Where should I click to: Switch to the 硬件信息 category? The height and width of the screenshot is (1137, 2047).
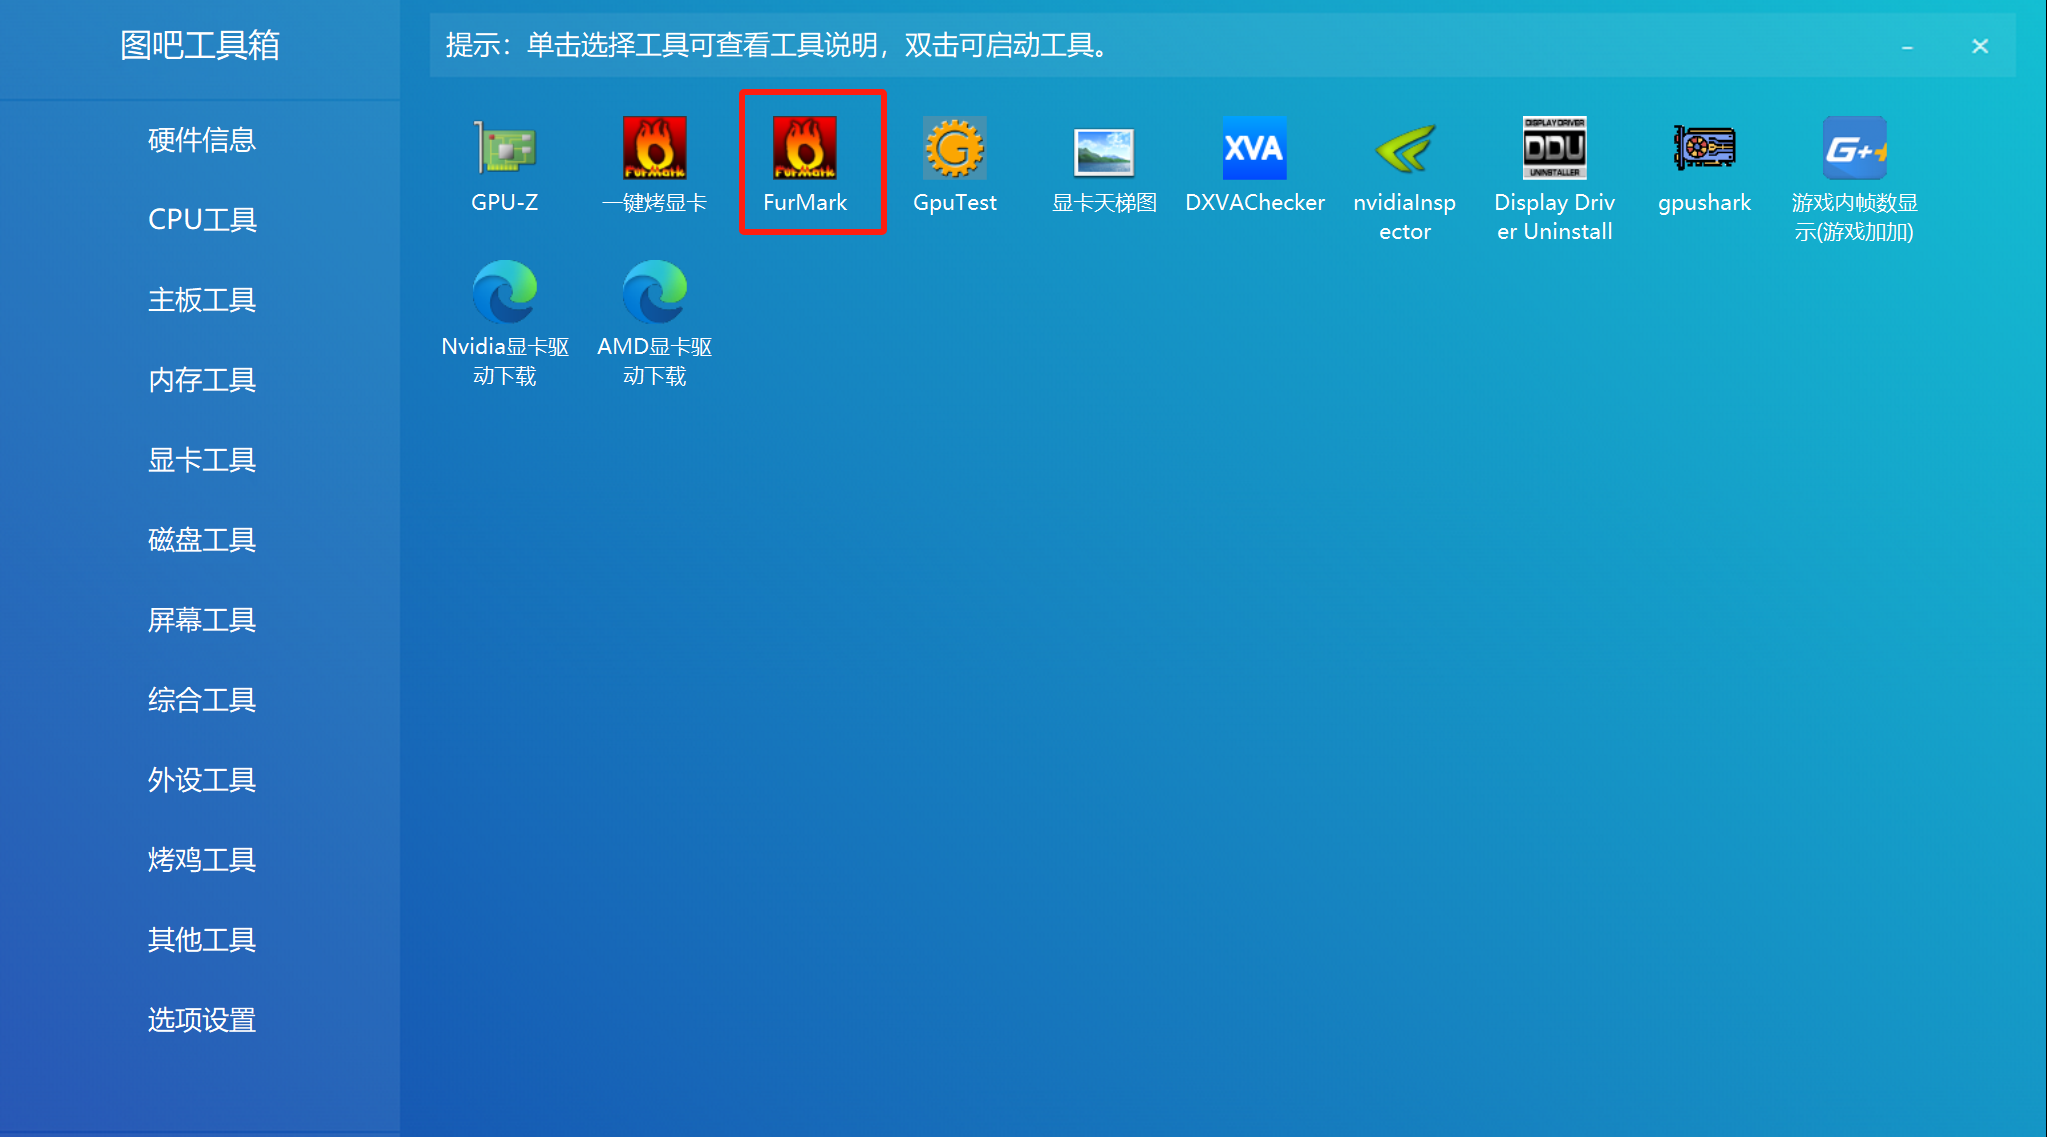tap(201, 140)
